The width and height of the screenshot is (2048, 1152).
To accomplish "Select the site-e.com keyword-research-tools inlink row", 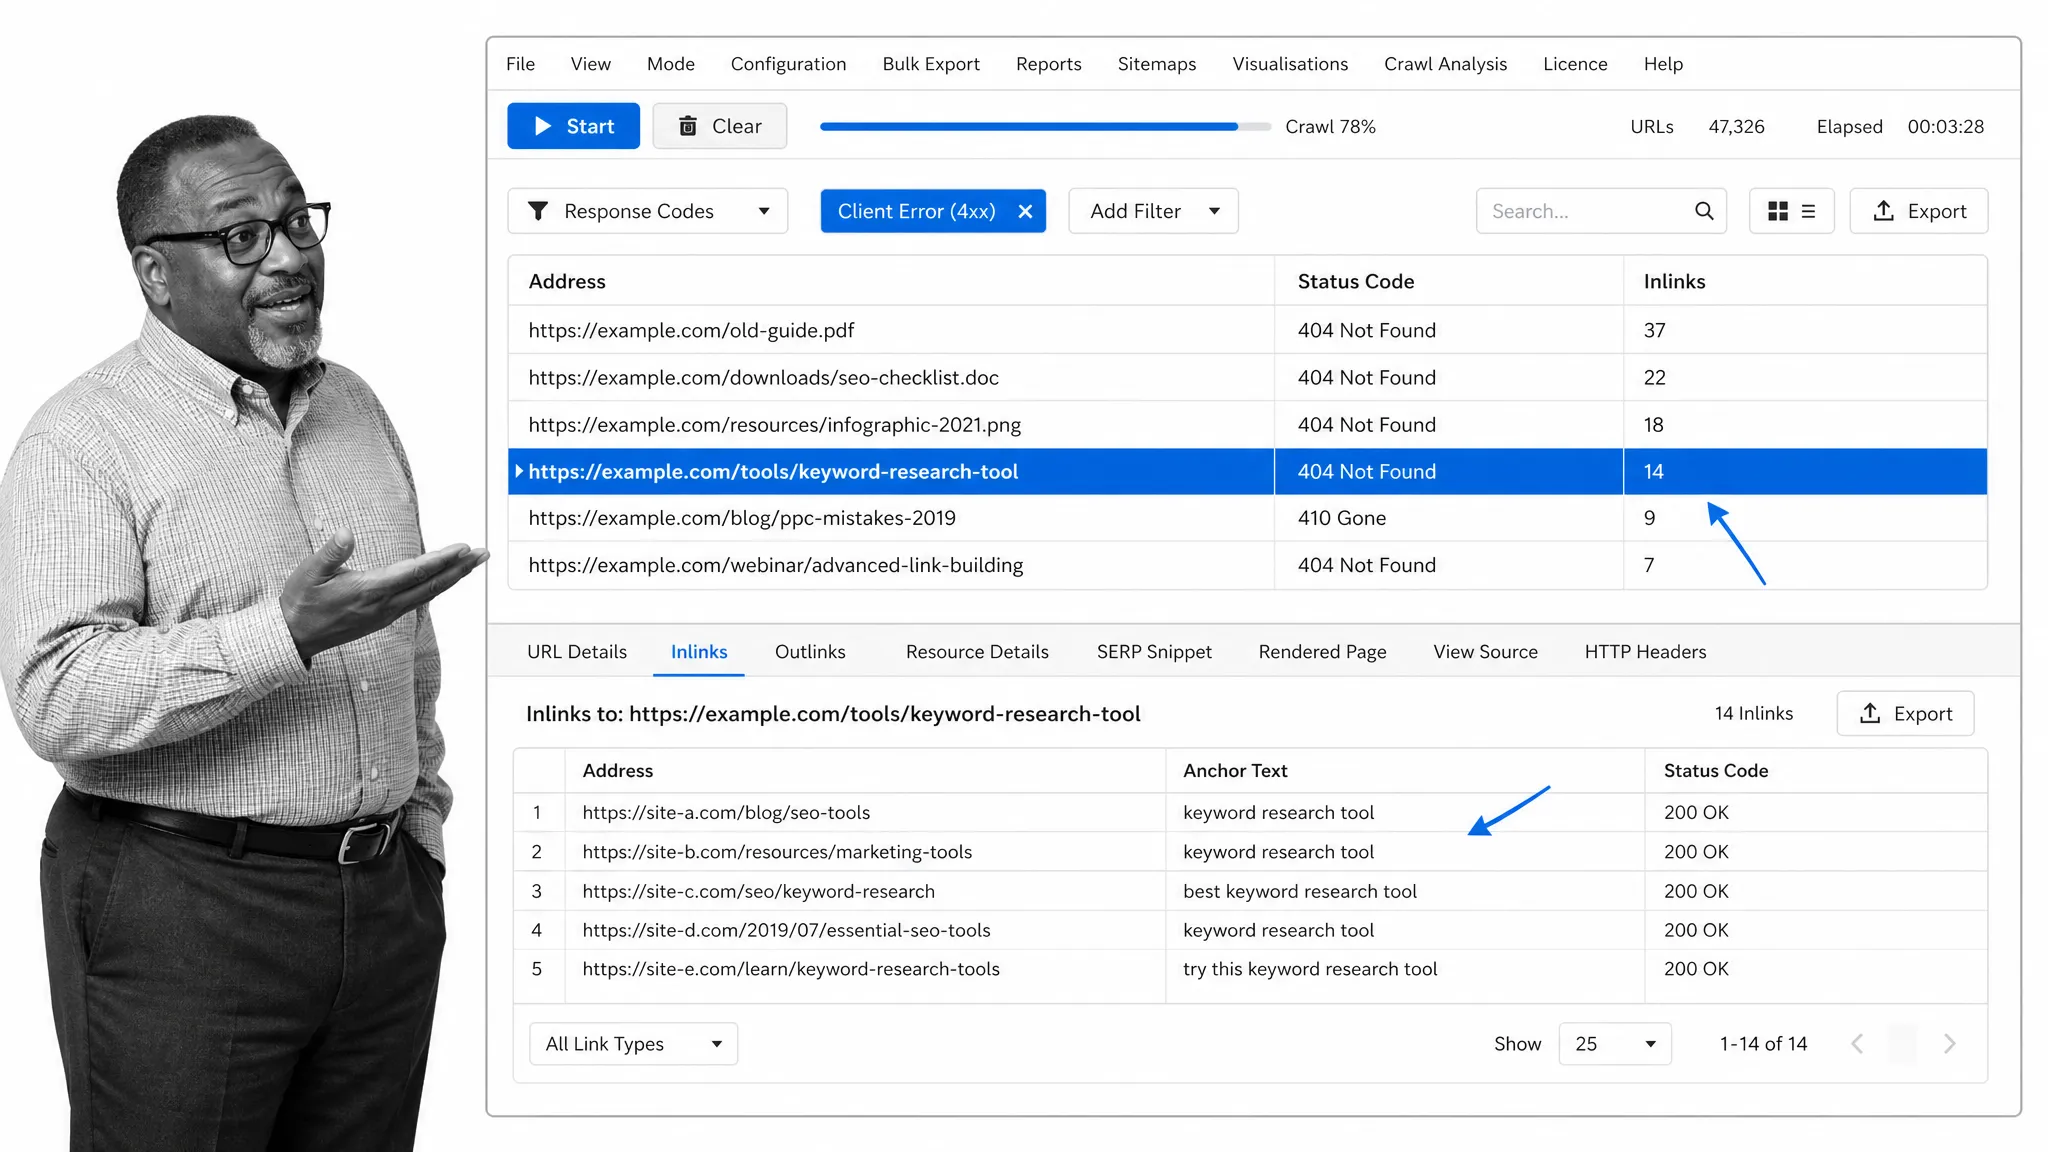I will (x=1250, y=968).
